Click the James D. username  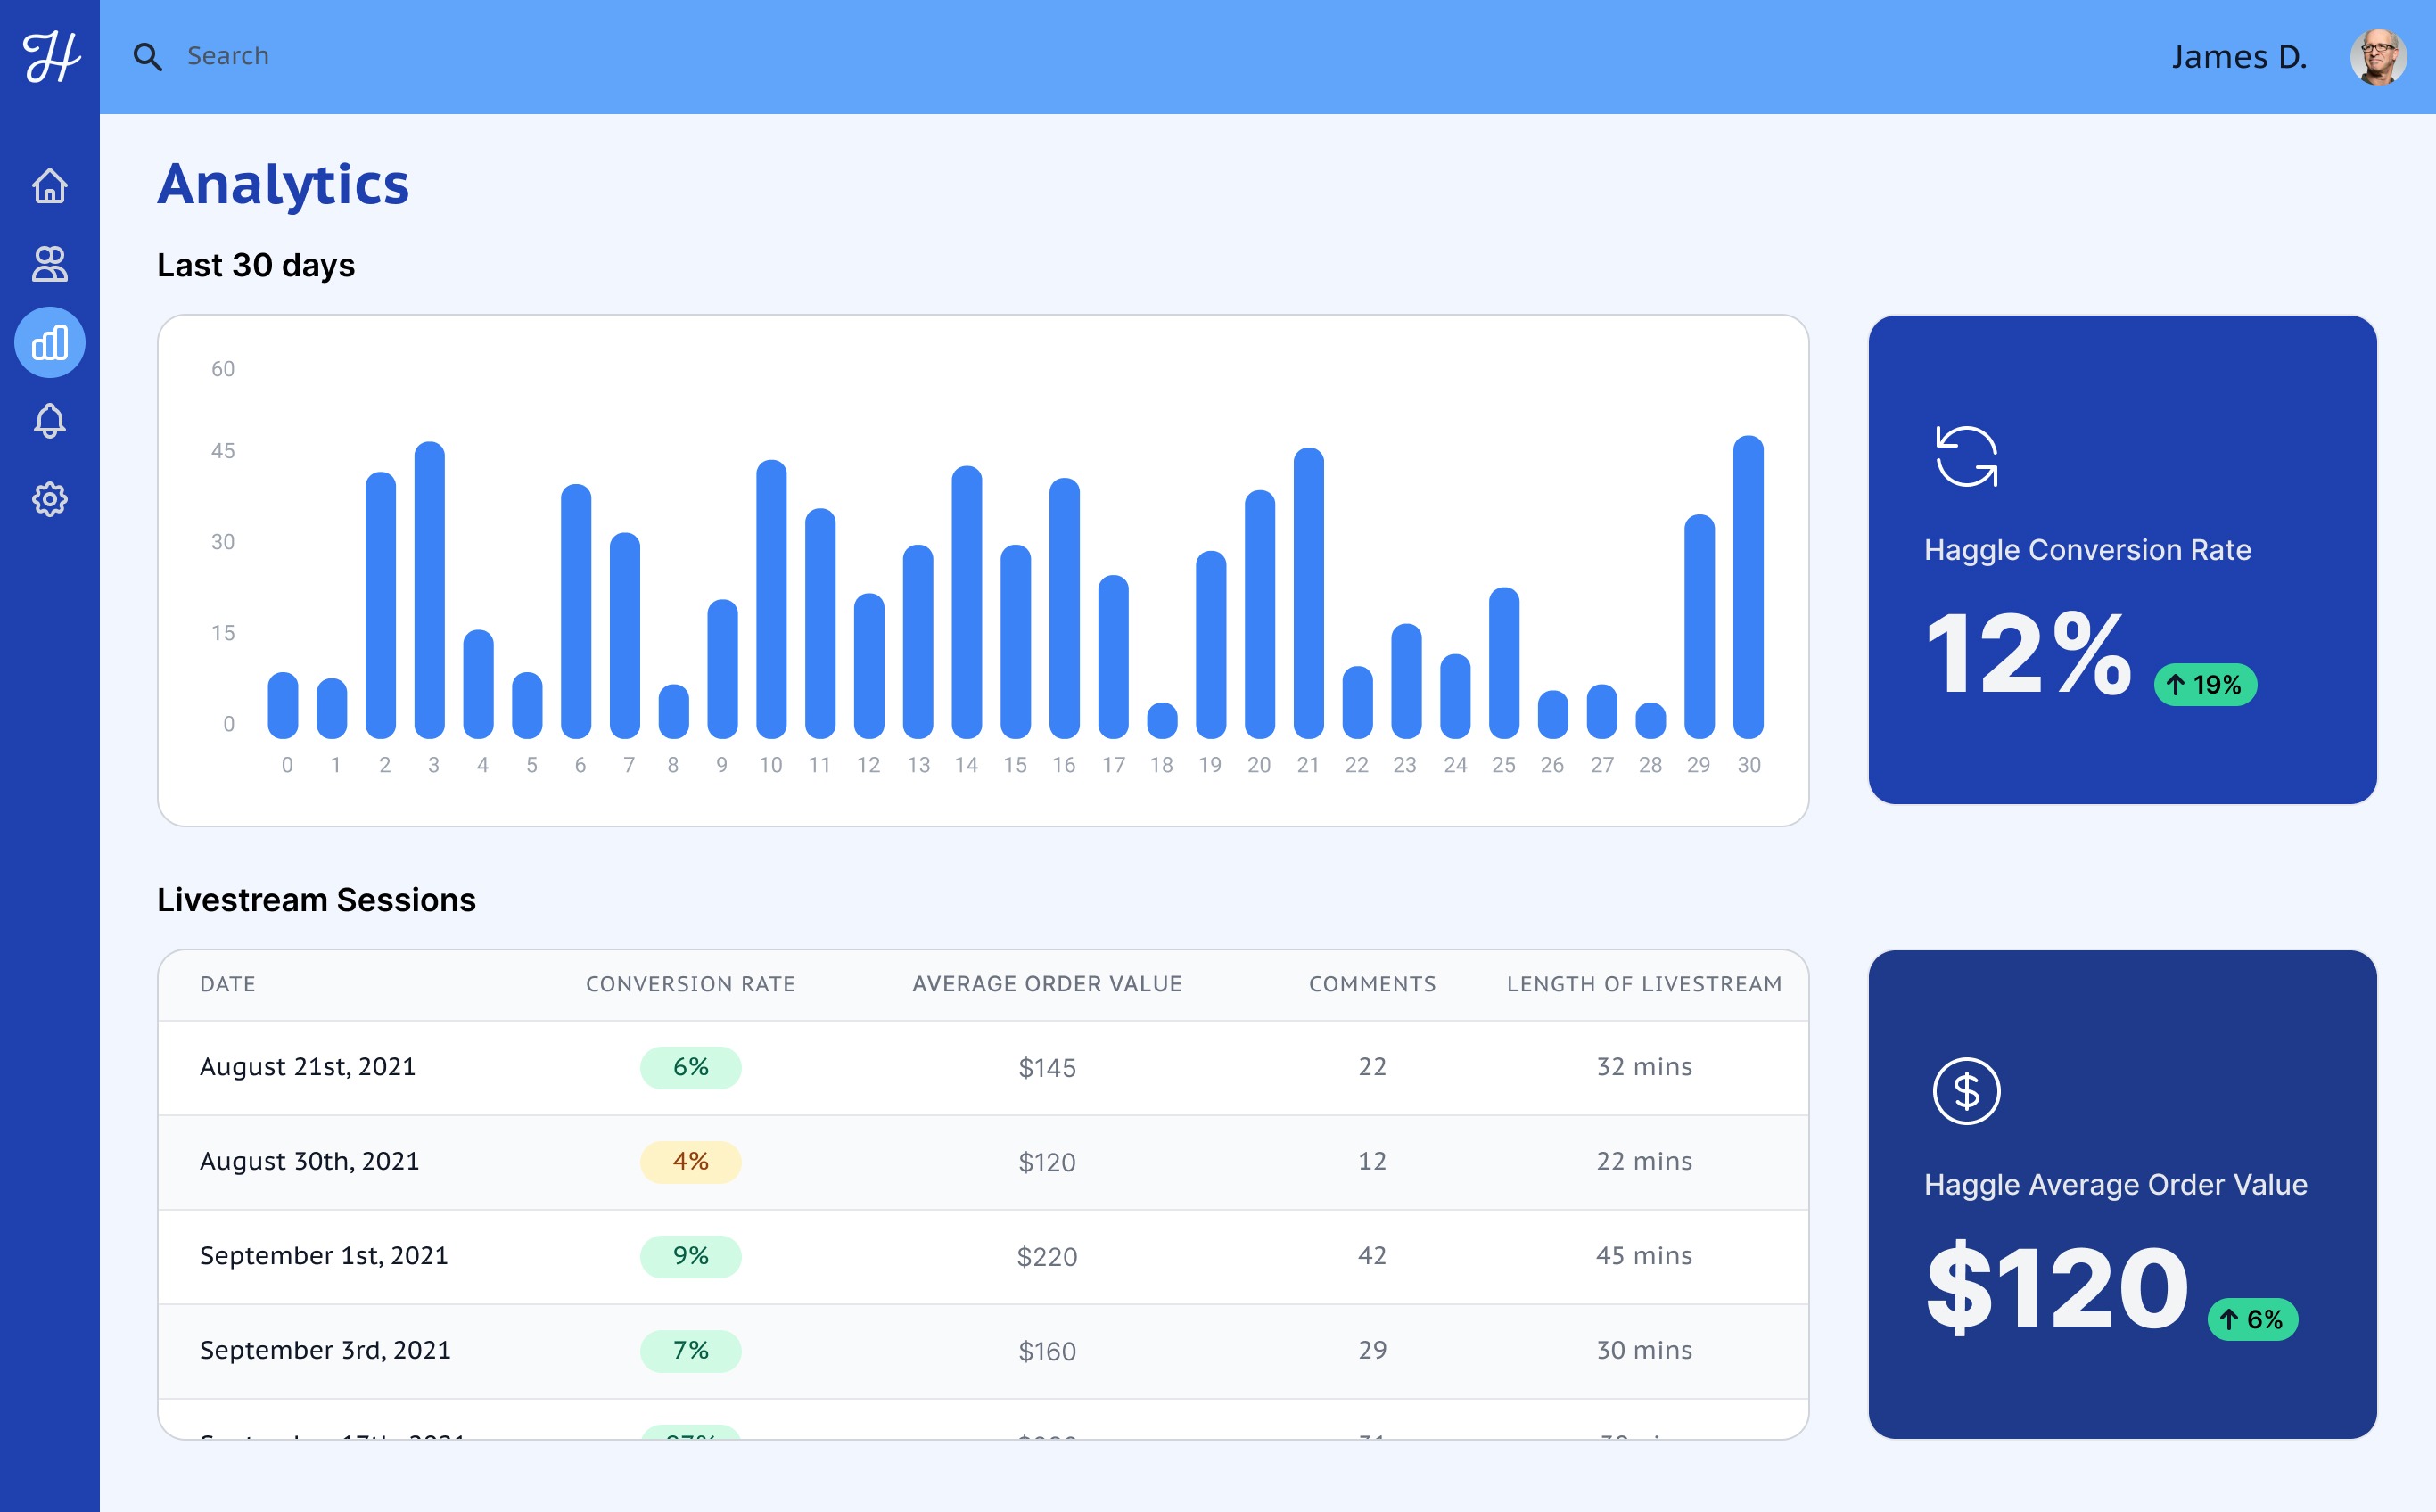pos(2239,57)
